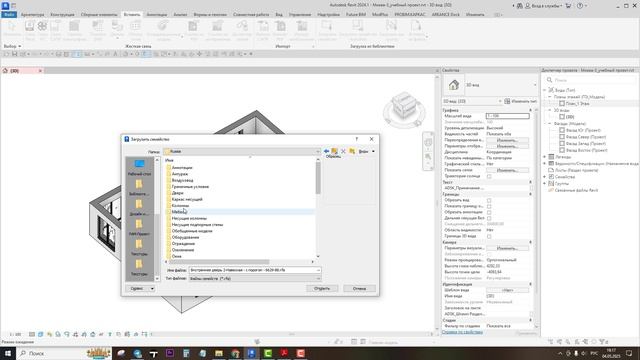The height and width of the screenshot is (360, 640).
Task: Open the Управление ribbon tab
Action: [300, 15]
